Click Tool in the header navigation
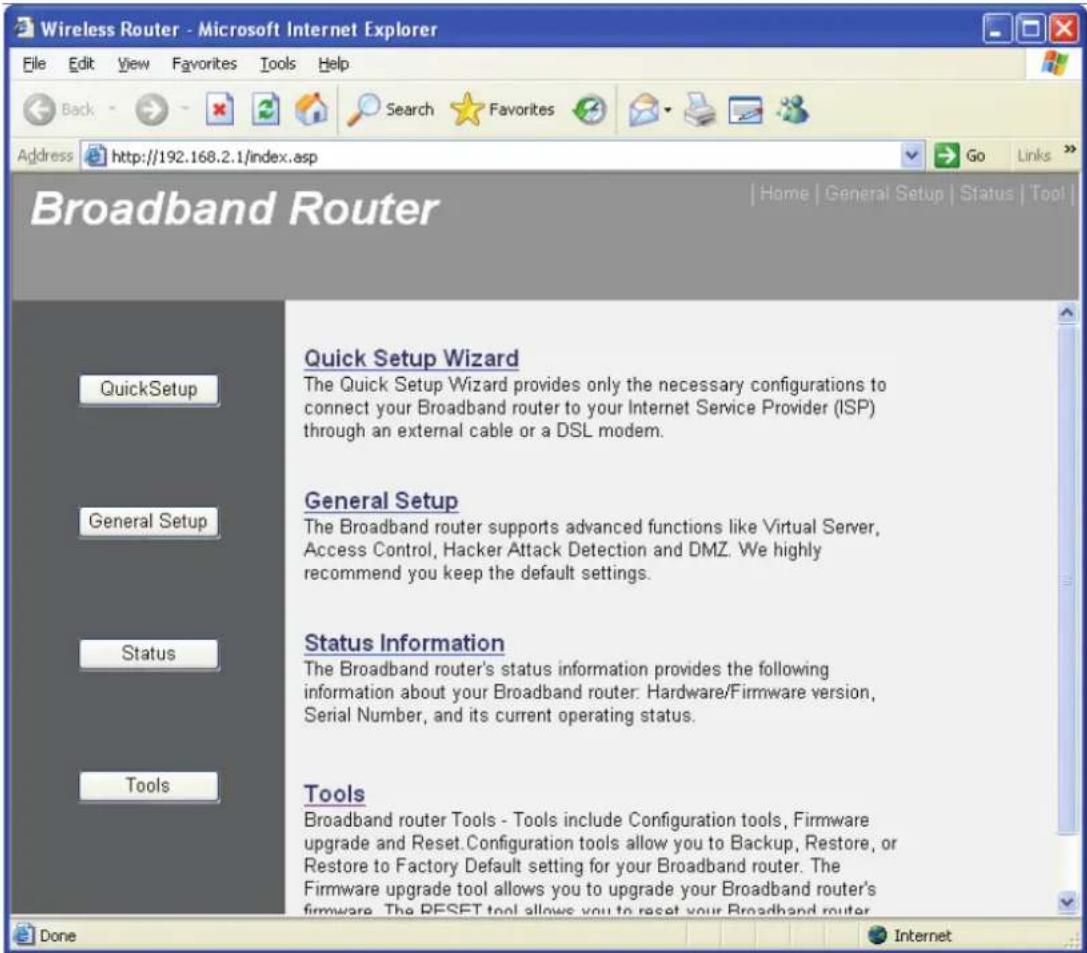 point(1047,193)
